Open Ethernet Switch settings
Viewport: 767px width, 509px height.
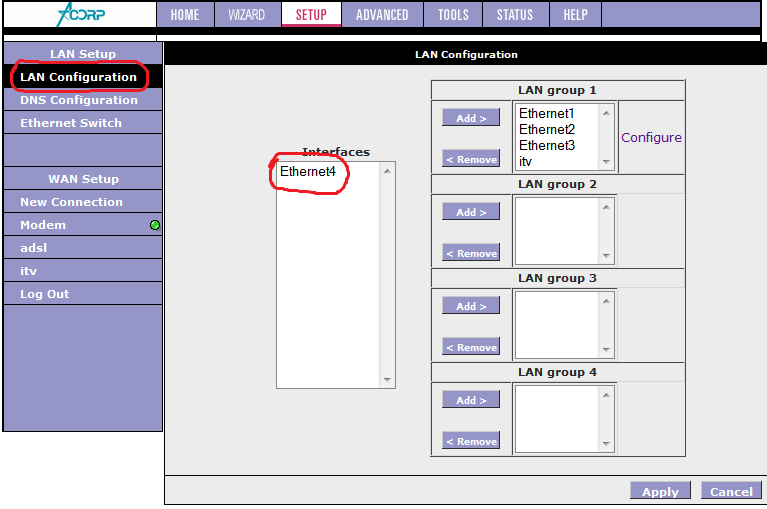[83, 123]
